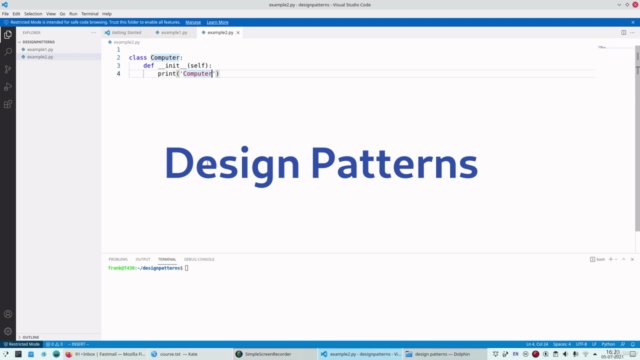This screenshot has height=360, width=640.
Task: Click the Restricted Mode status bar item
Action: 22,344
